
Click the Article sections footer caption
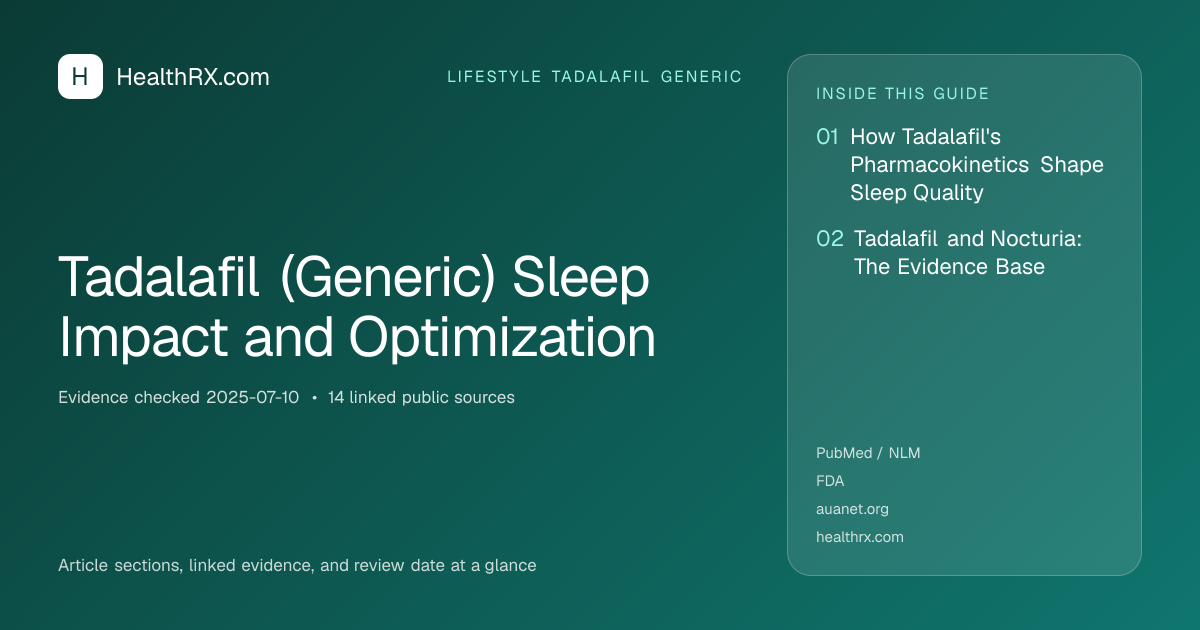[297, 565]
